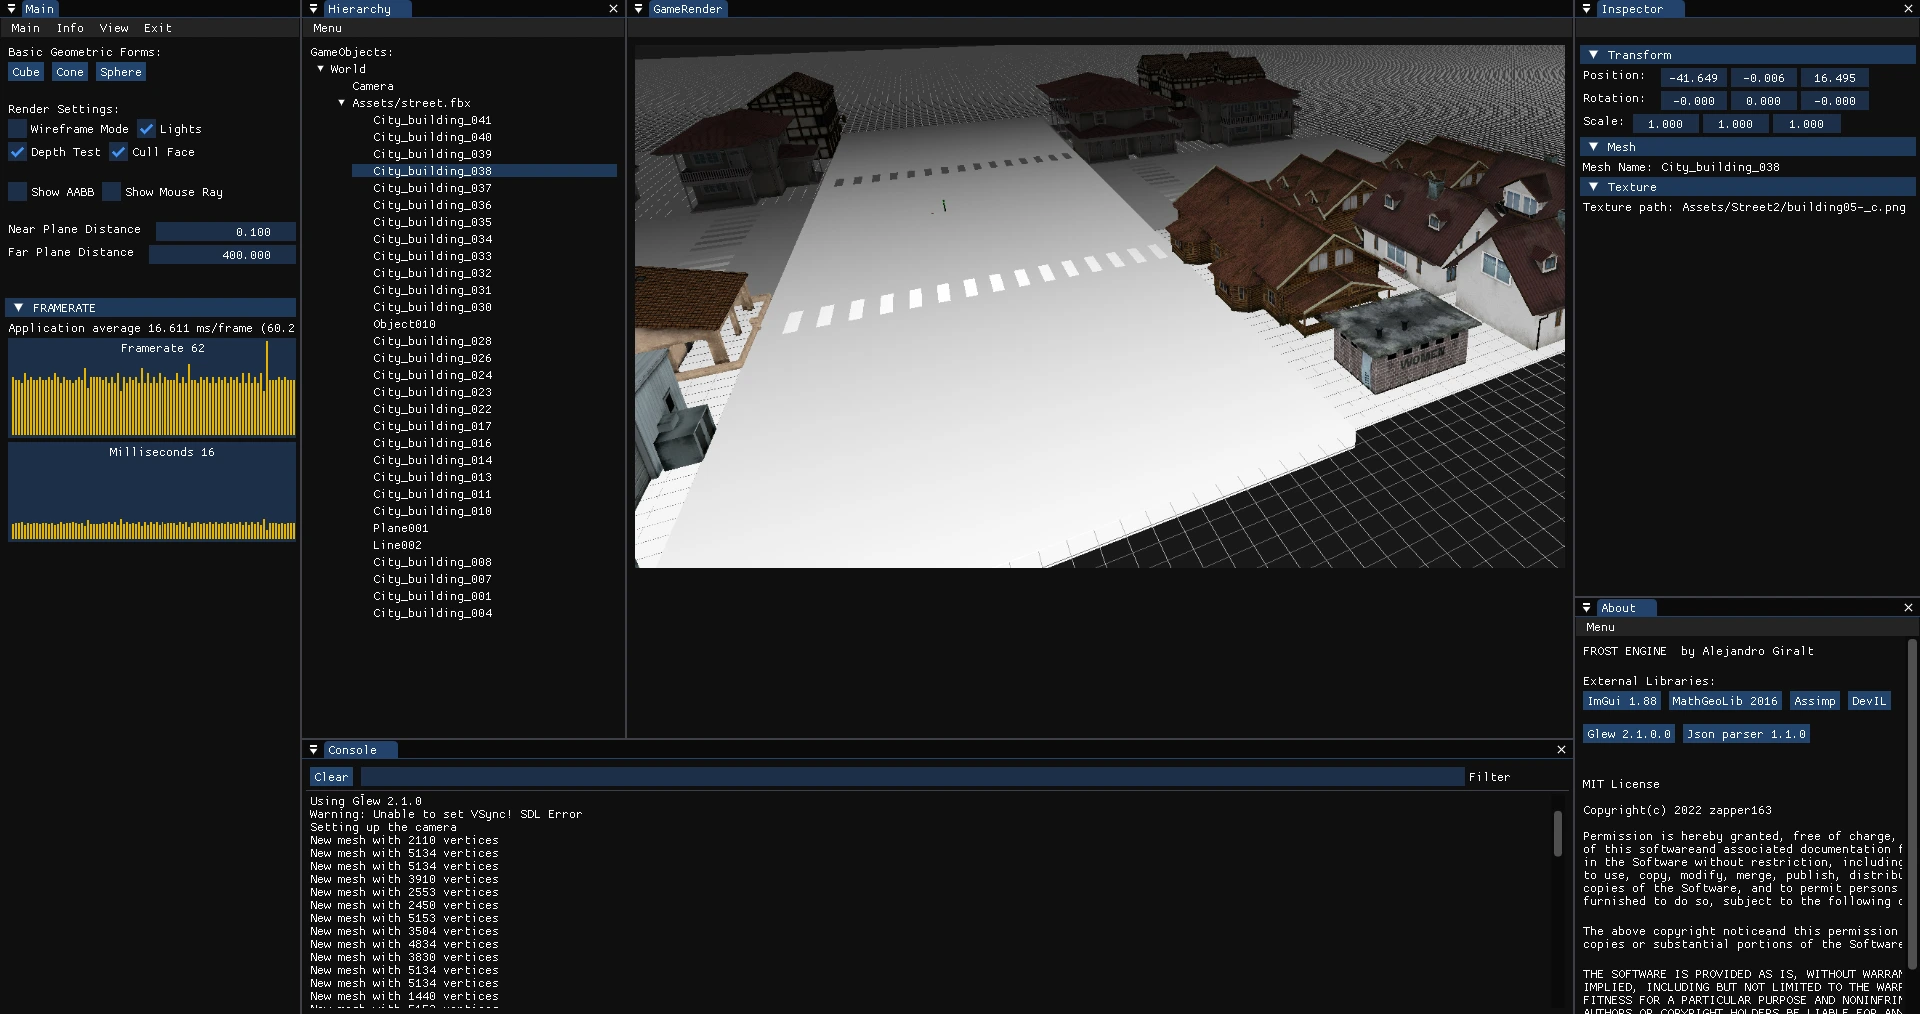Viewport: 1920px width, 1014px height.
Task: Click the Framerate histogram graph
Action: pyautogui.click(x=152, y=388)
